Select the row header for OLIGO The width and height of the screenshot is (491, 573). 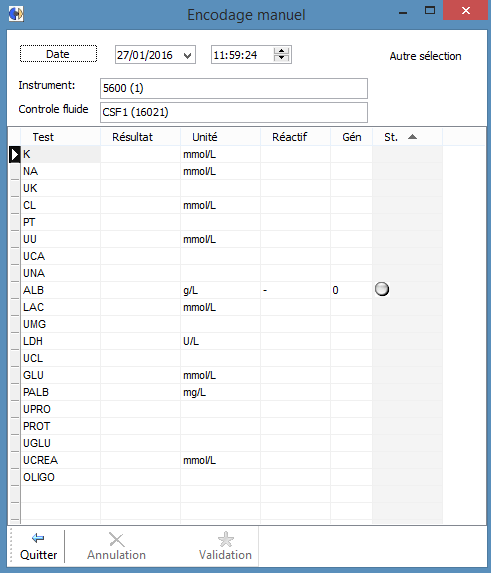point(15,477)
